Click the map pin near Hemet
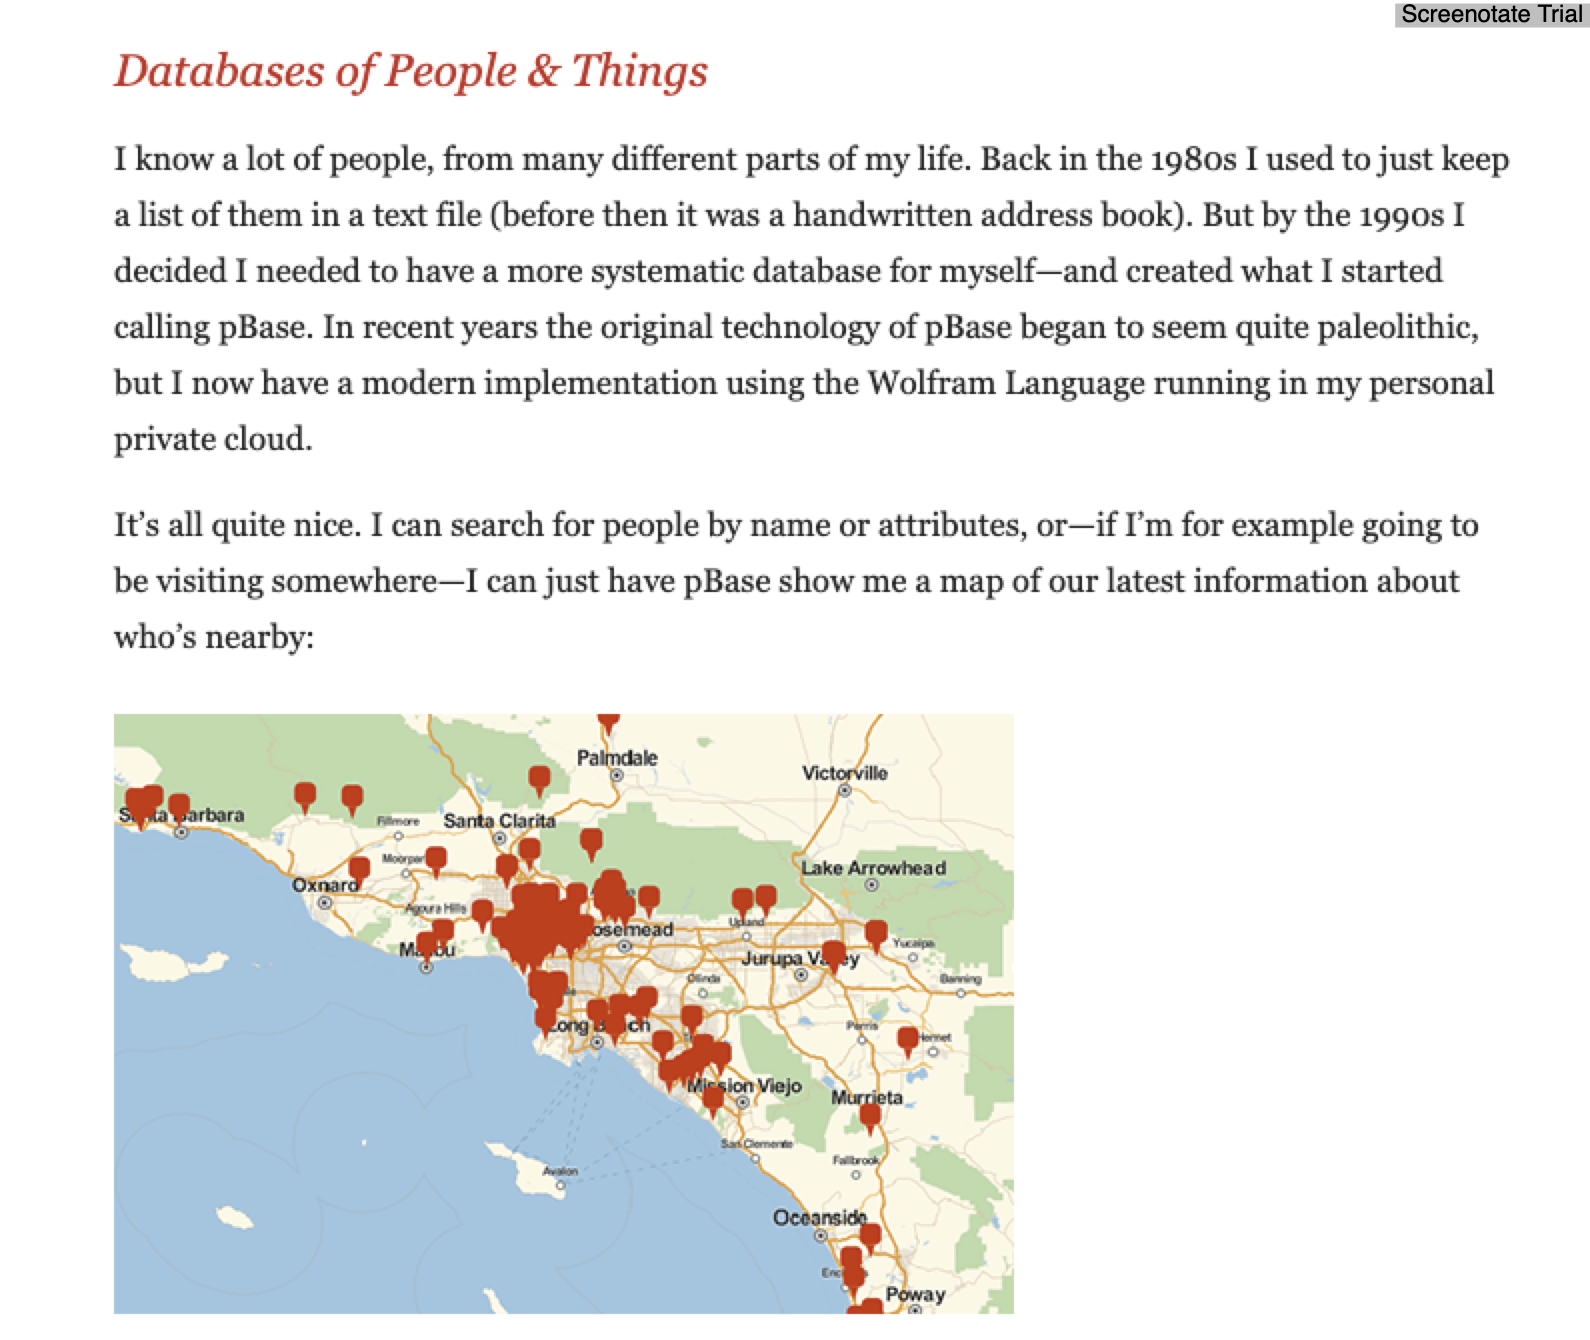 [x=907, y=1039]
